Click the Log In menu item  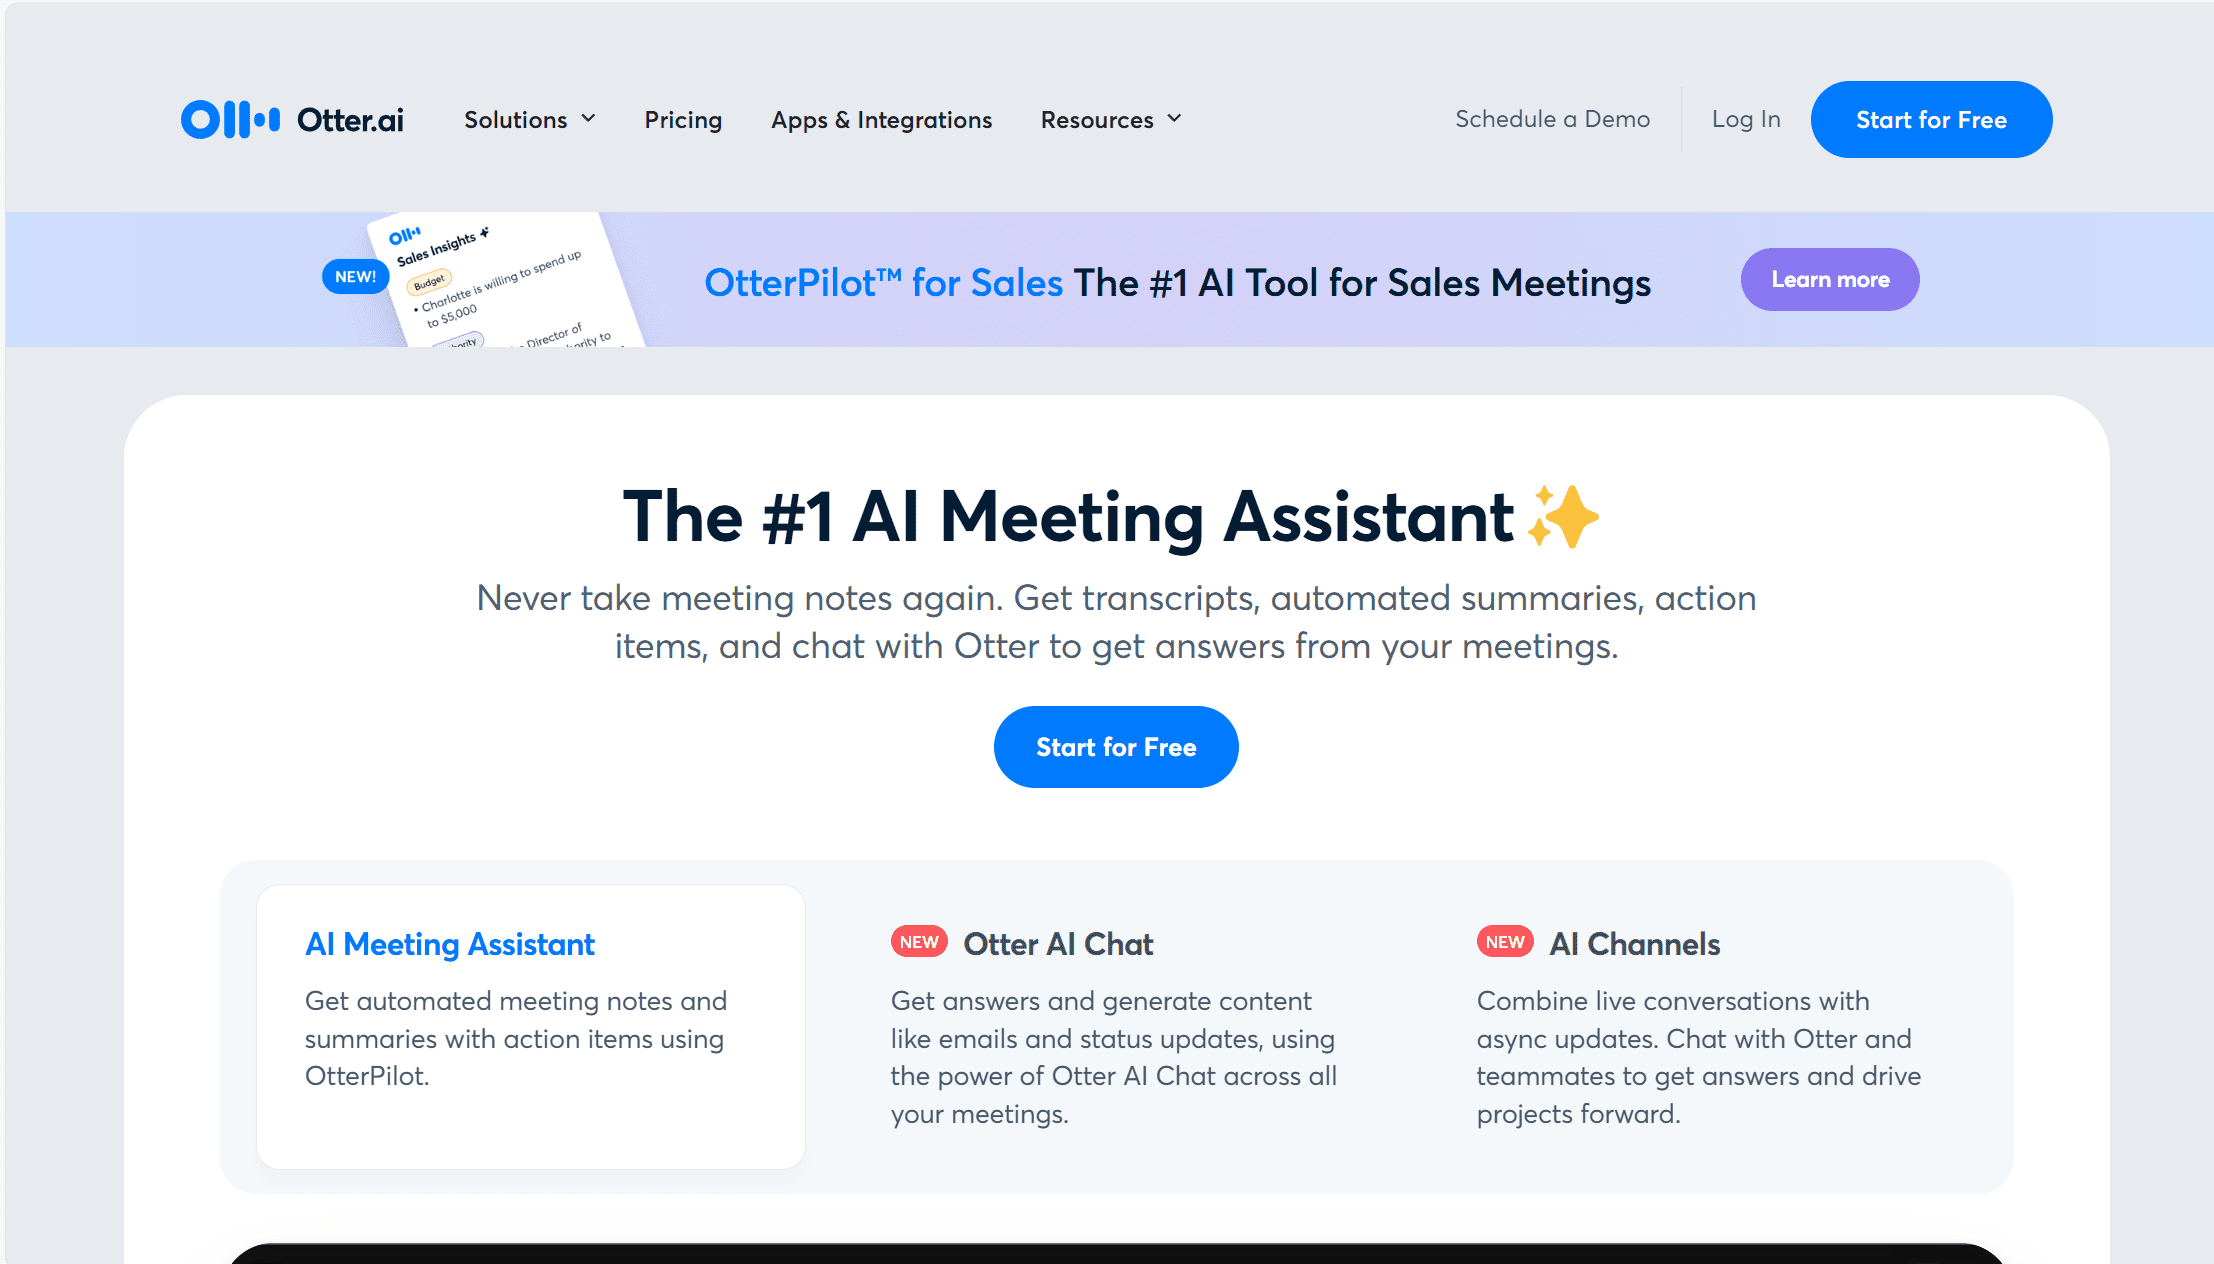click(1744, 119)
